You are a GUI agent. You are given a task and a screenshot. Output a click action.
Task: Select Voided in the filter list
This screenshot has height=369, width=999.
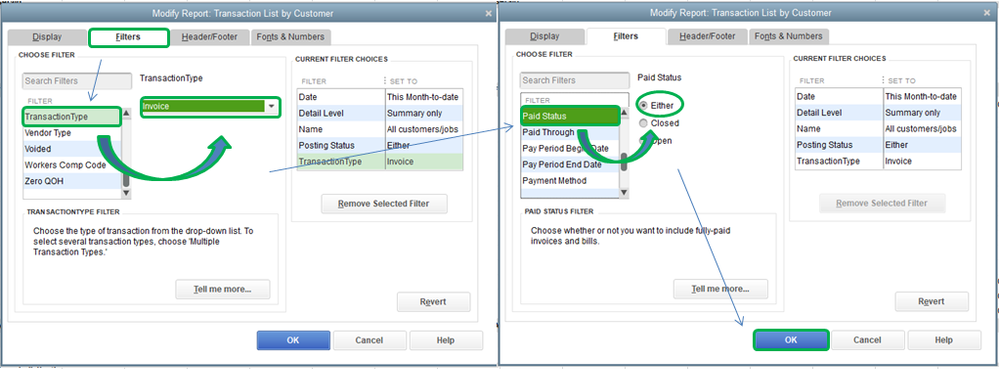(71, 149)
